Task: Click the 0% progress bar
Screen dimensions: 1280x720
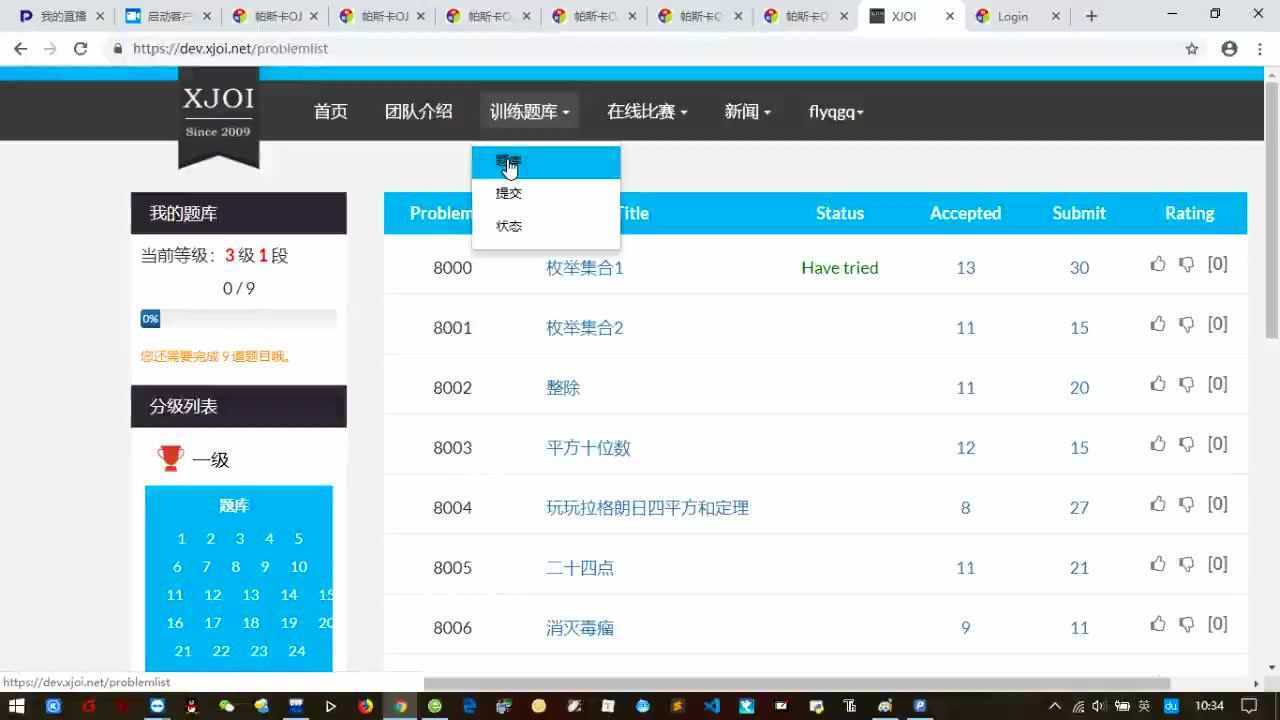Action: pyautogui.click(x=238, y=319)
